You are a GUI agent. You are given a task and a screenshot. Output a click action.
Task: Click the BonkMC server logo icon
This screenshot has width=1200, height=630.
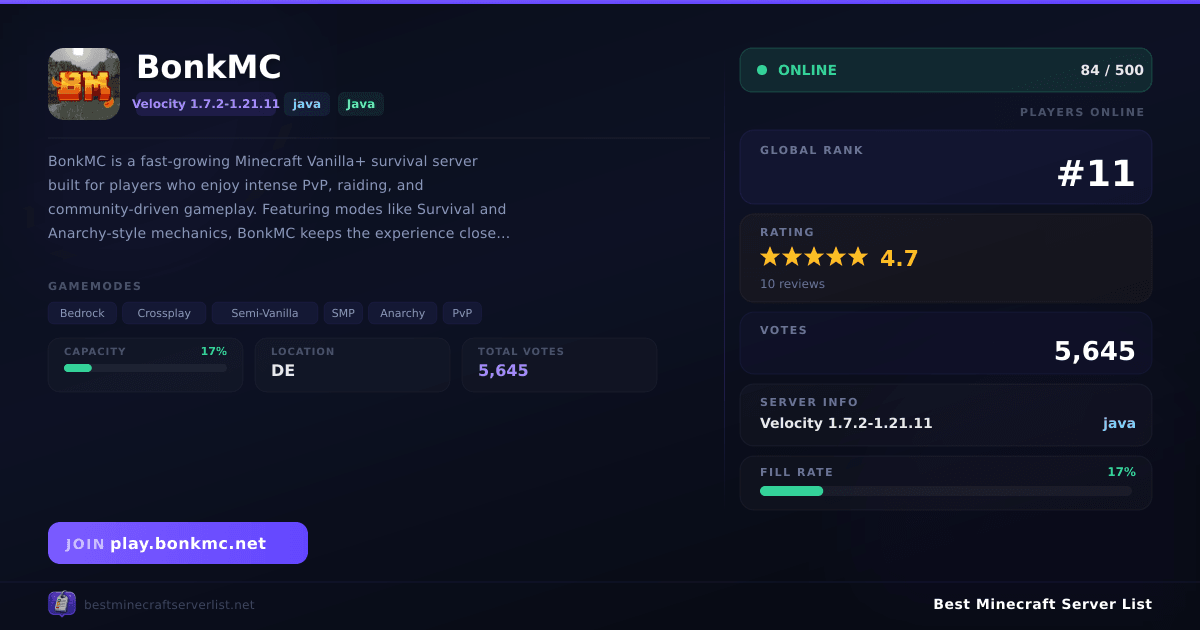point(84,84)
